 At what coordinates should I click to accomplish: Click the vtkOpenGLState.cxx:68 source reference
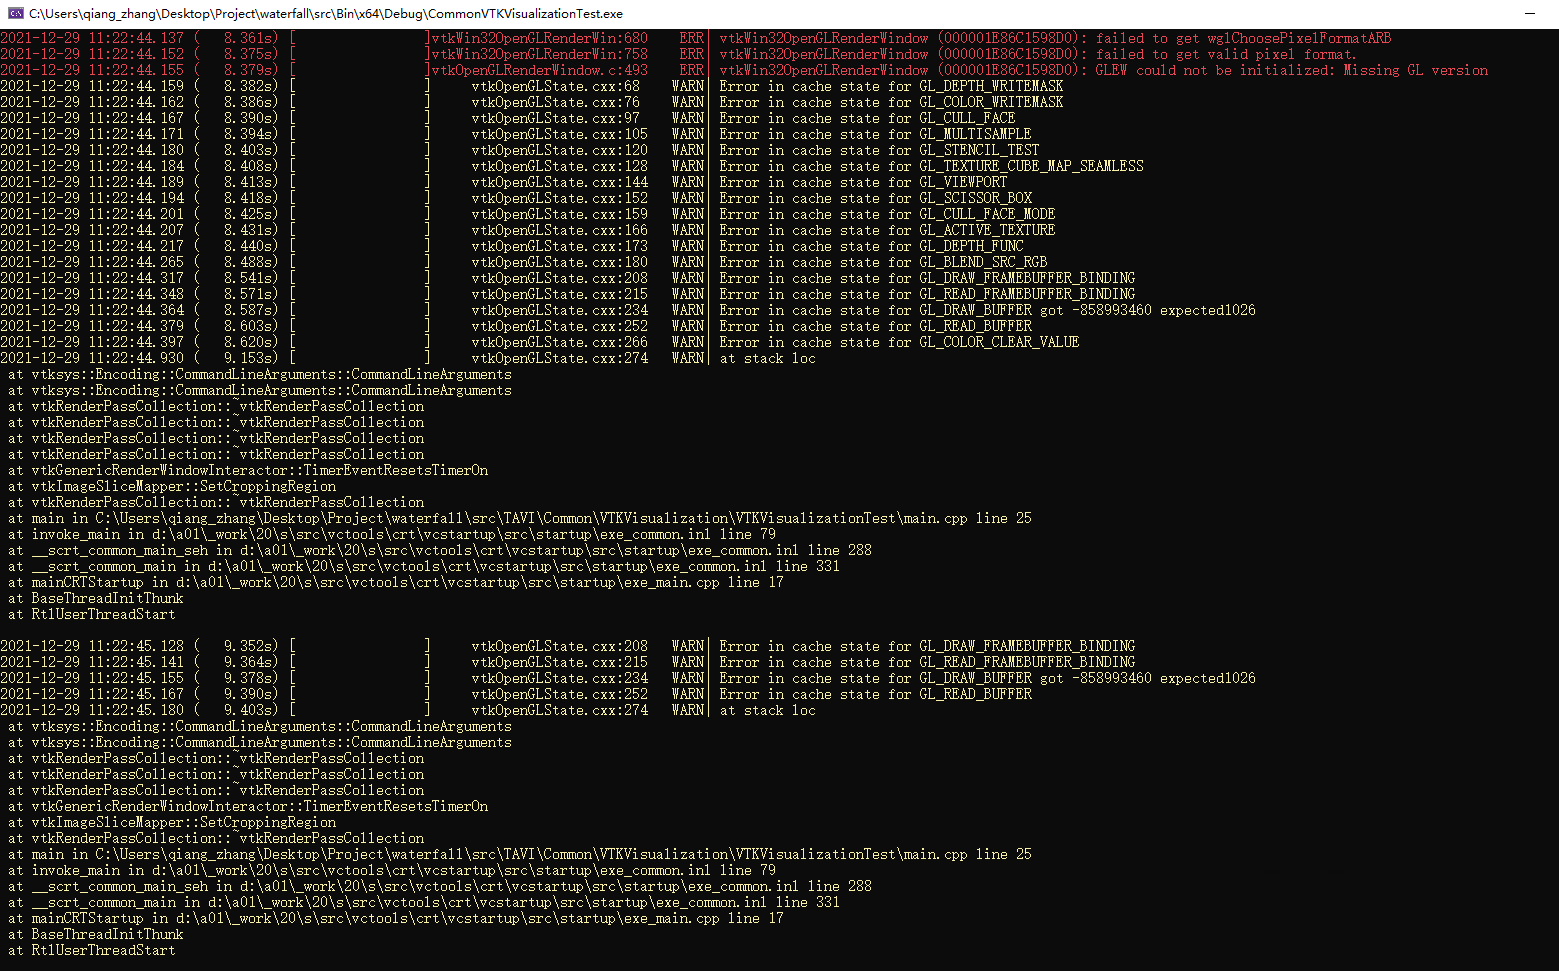coord(555,86)
